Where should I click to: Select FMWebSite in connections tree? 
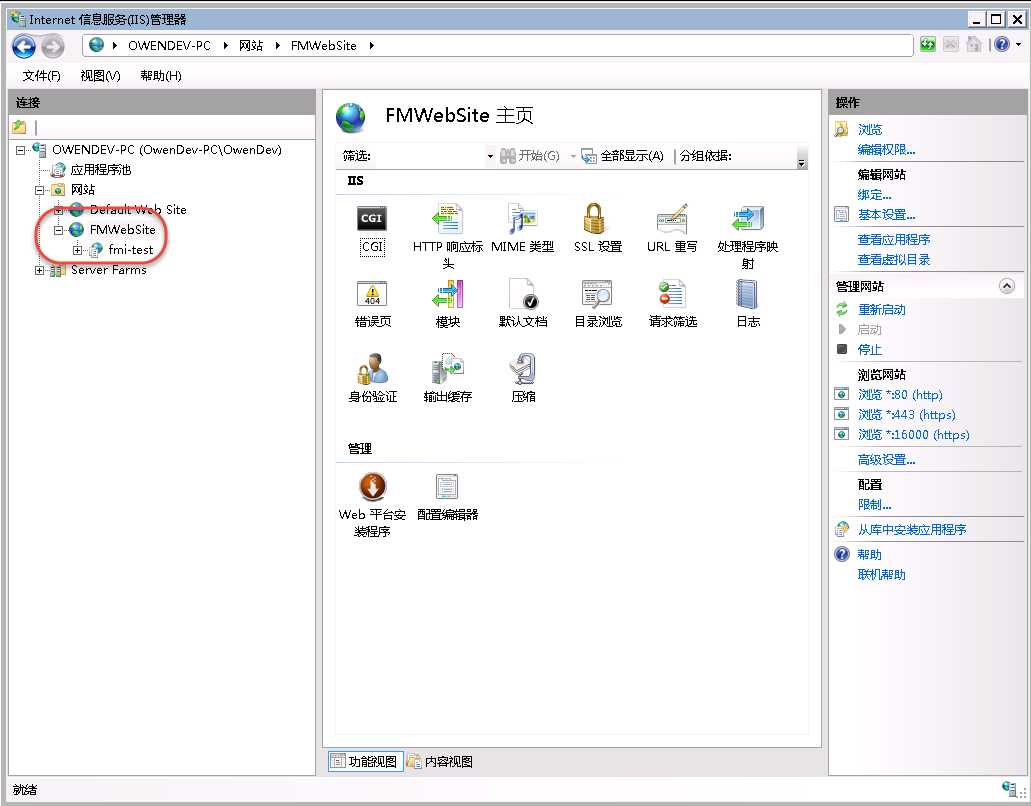point(122,230)
